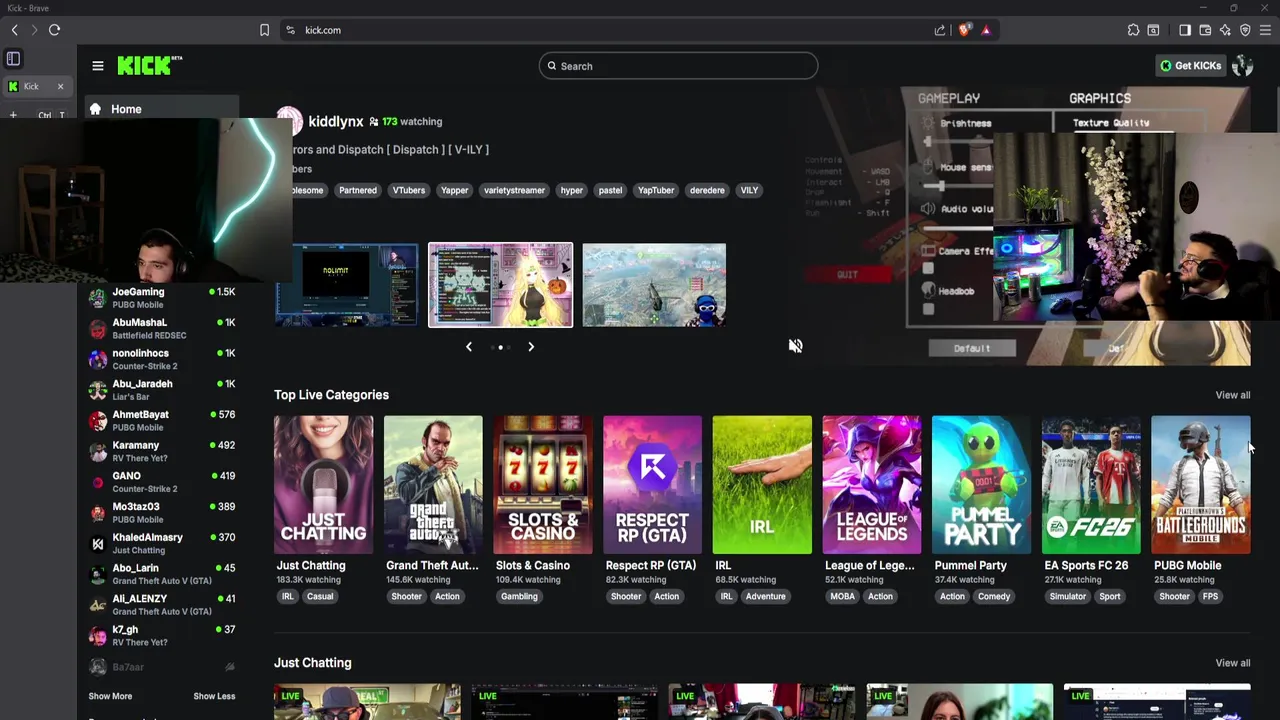
Task: Click the Partnered tag under kiddlynx
Action: tap(358, 190)
